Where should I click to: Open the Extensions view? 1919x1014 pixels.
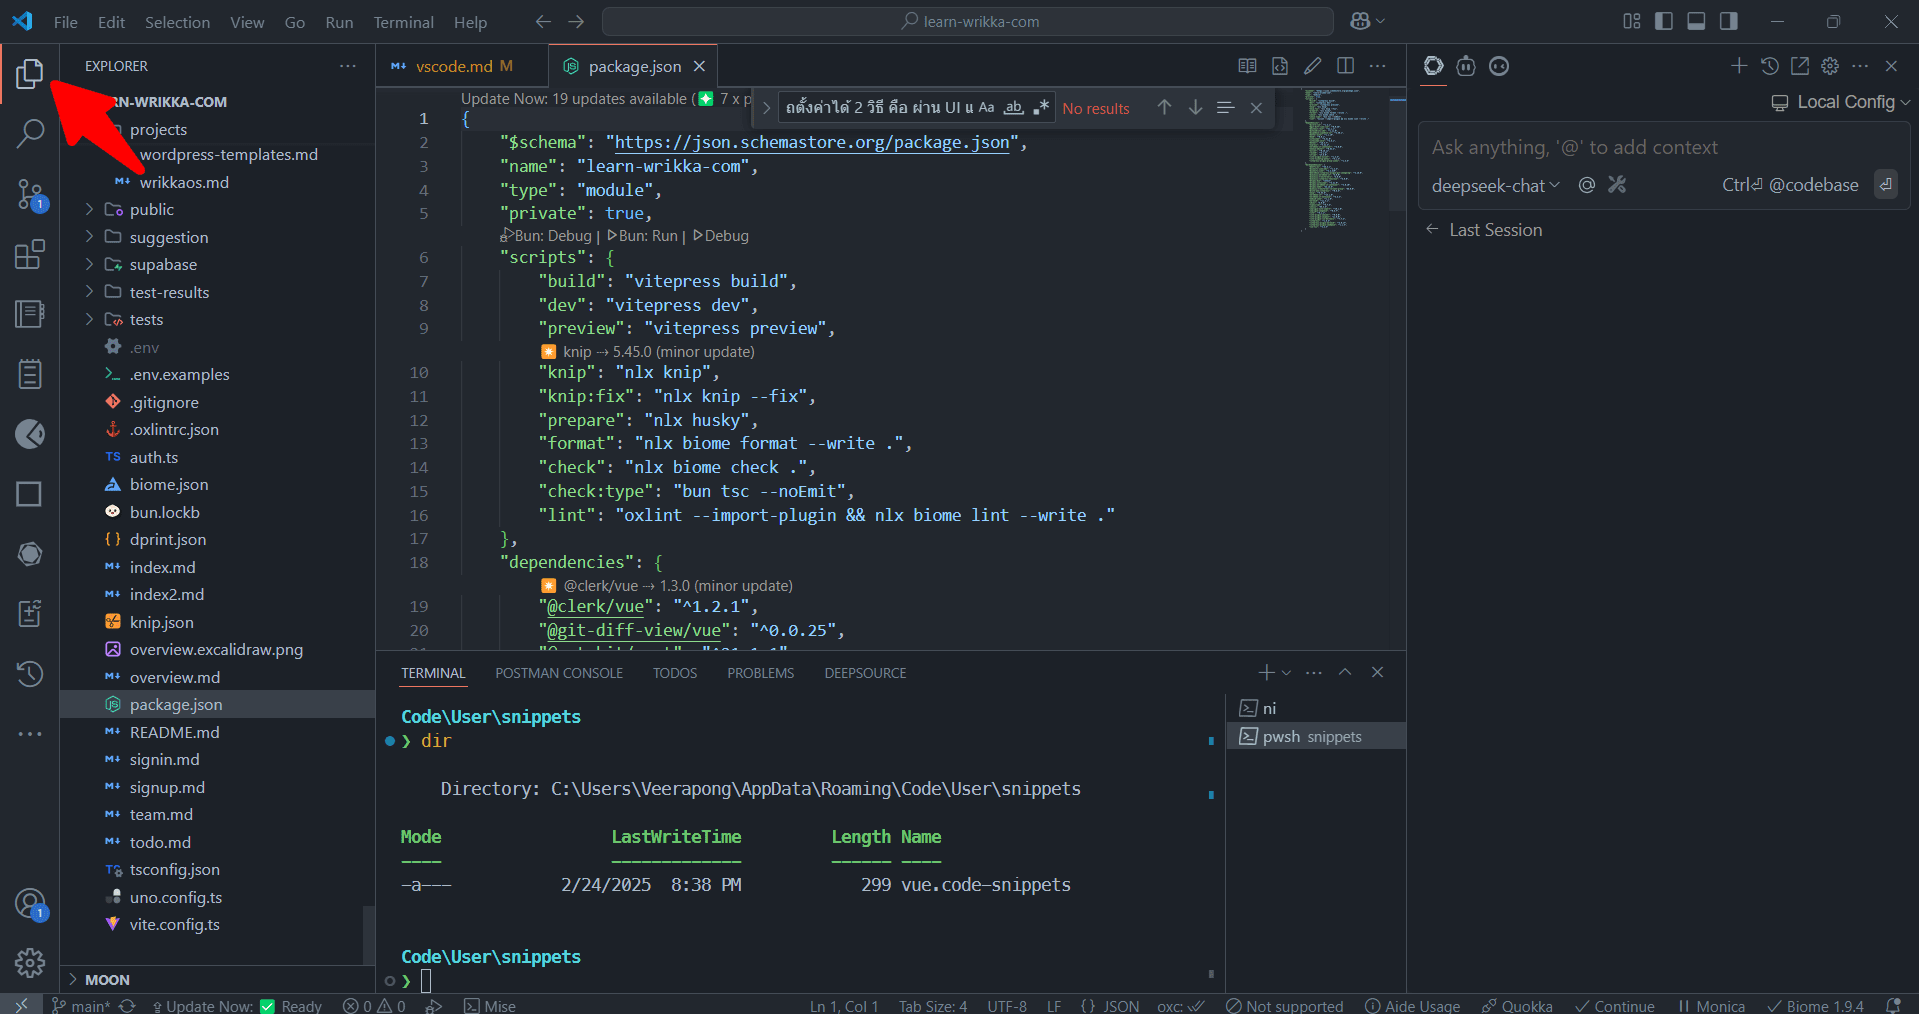[x=30, y=254]
